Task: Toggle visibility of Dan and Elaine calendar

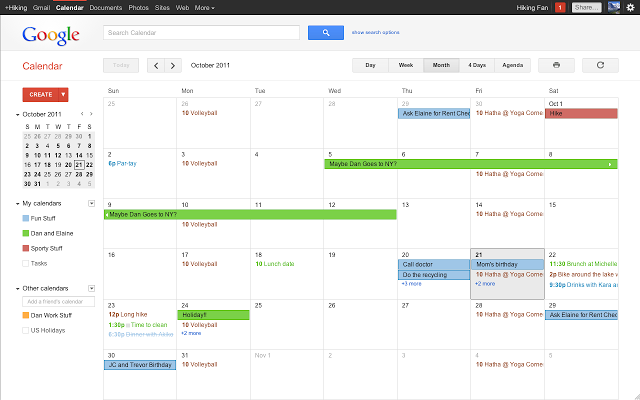Action: 26,233
